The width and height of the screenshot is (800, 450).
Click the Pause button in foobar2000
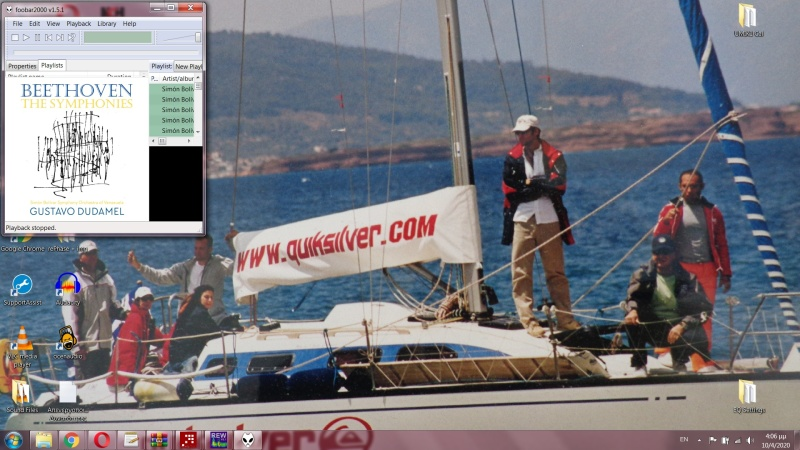pos(37,37)
